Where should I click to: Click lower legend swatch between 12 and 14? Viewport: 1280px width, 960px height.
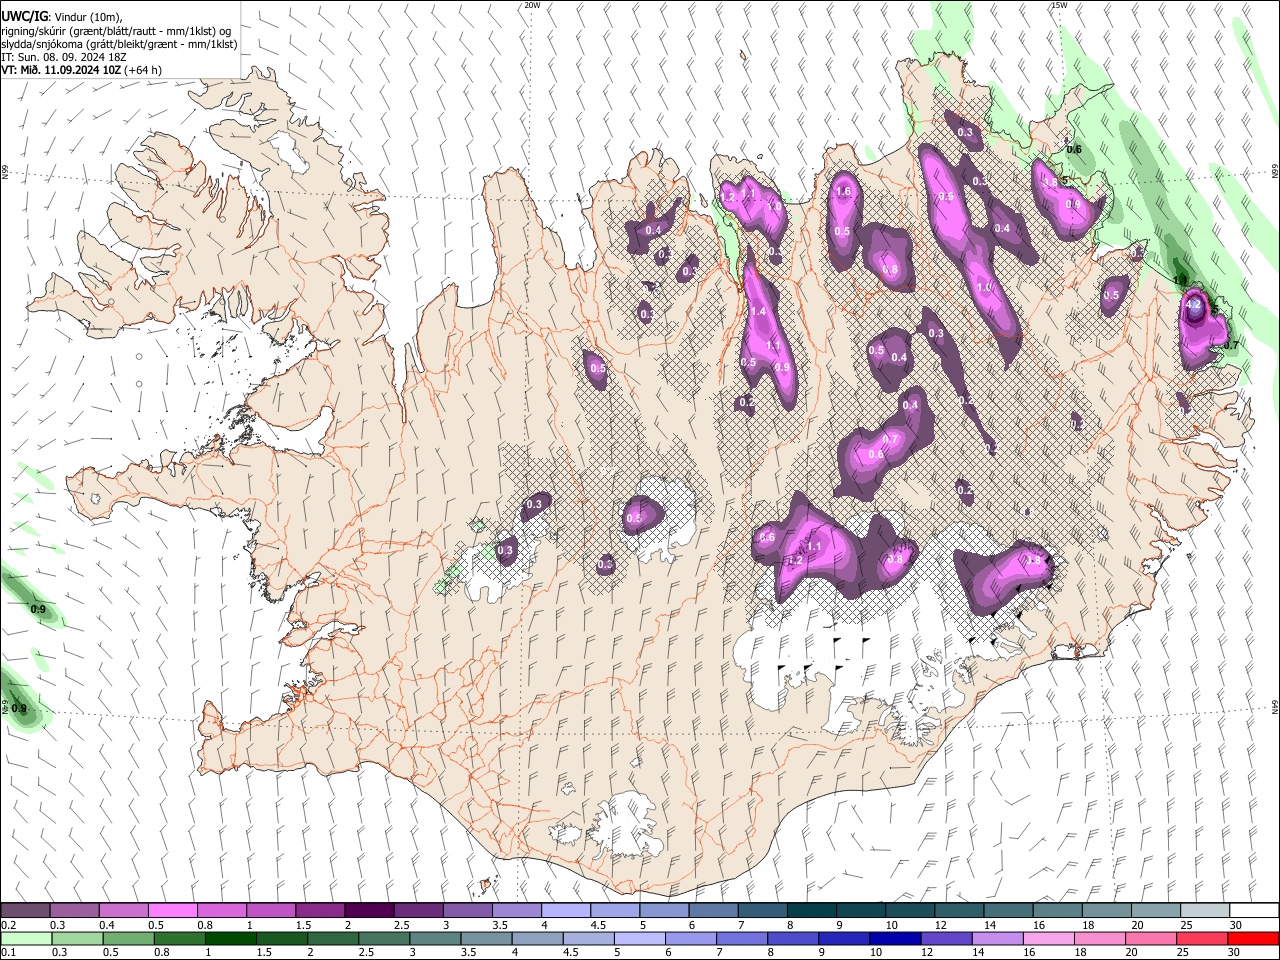click(946, 939)
